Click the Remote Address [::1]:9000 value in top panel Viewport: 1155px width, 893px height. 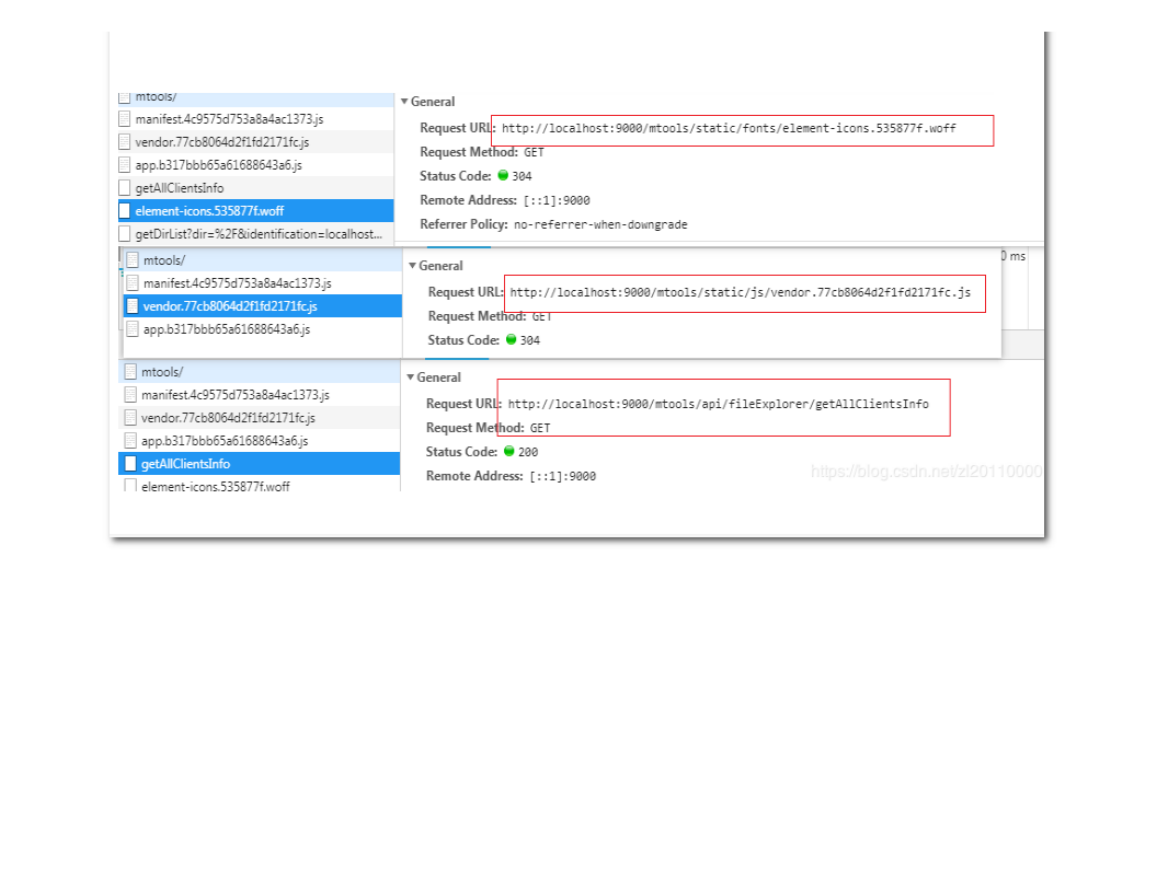point(557,201)
